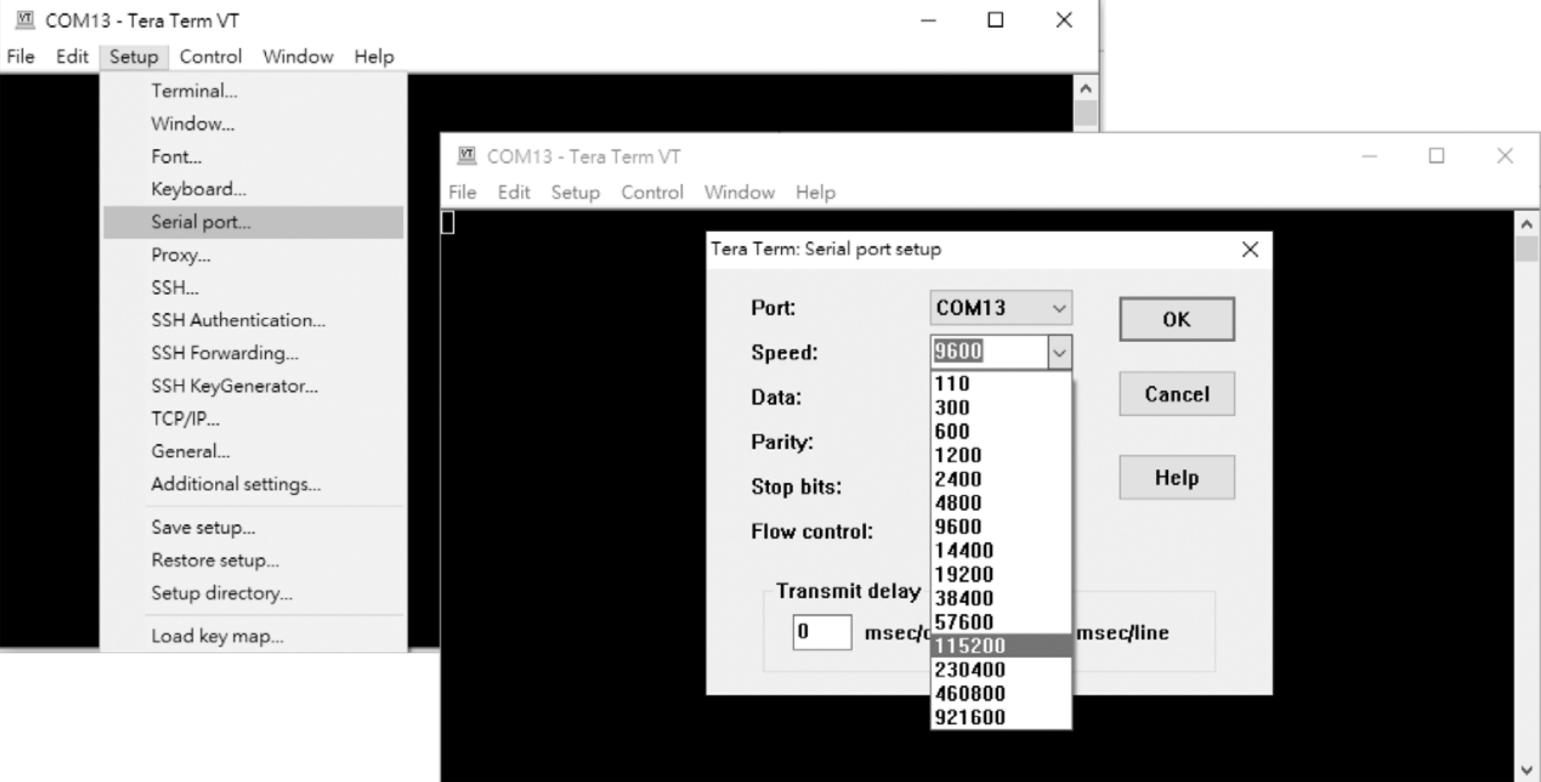
Task: Select 9600 baud in Speed dropdown list
Action: coord(1001,527)
